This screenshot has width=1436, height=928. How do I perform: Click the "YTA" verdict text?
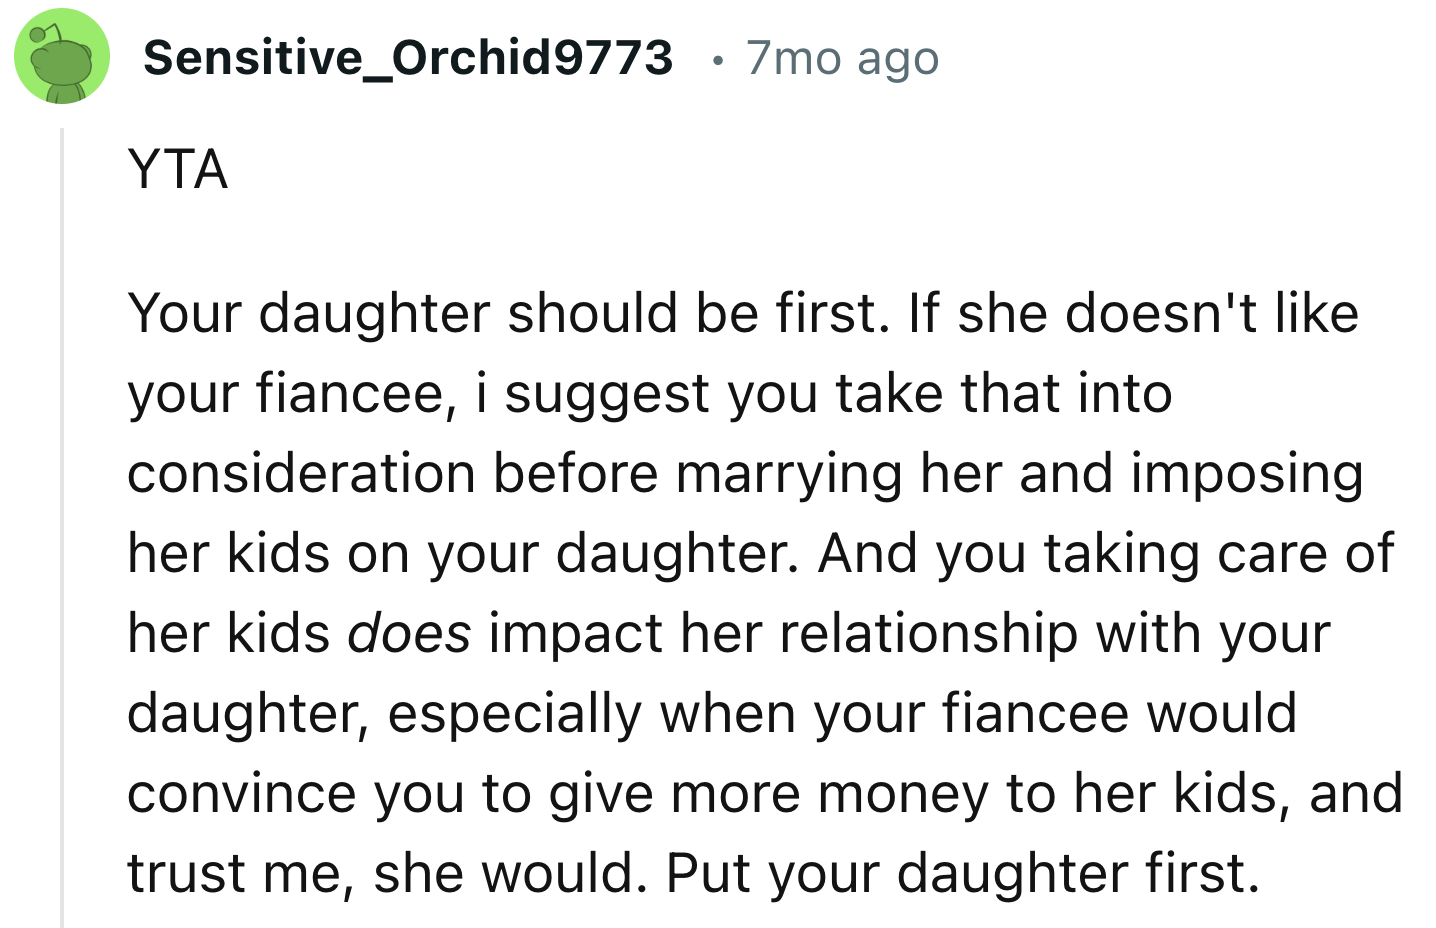click(x=178, y=169)
